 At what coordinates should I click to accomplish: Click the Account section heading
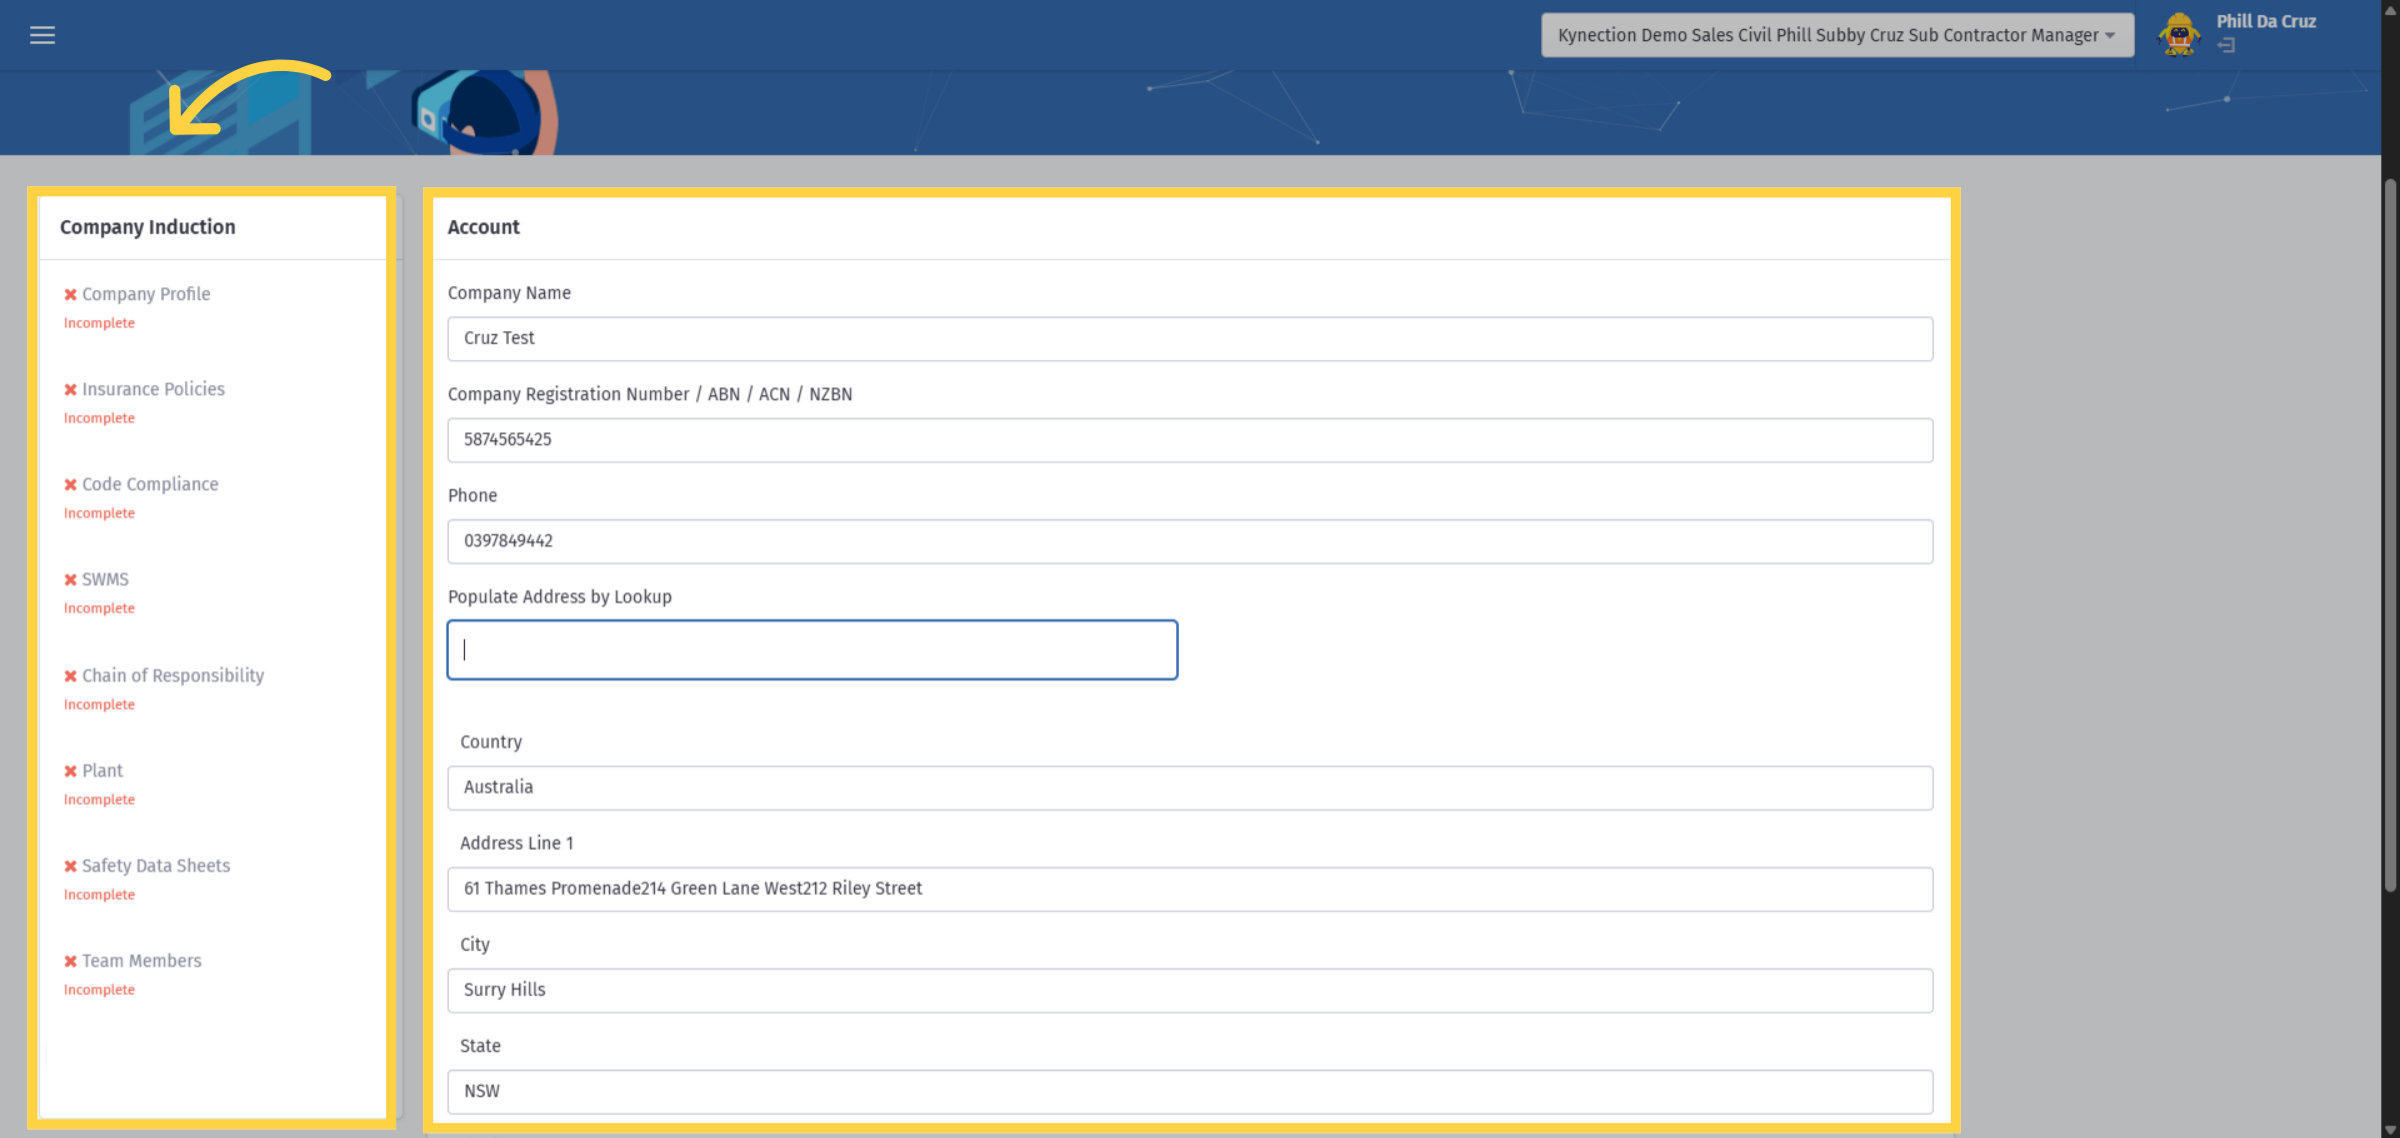[x=483, y=227]
